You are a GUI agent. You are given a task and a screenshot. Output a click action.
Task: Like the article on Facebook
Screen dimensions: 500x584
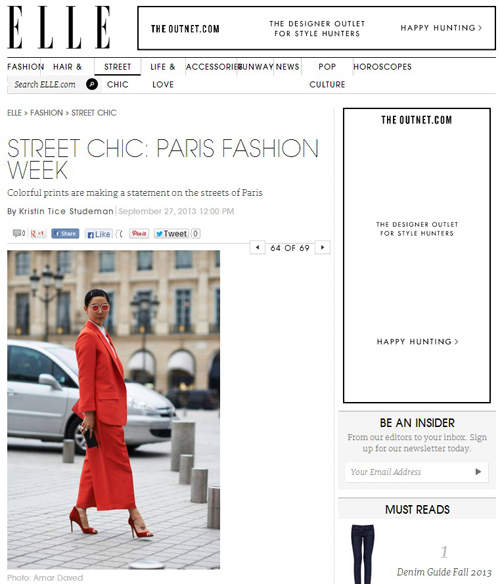tap(99, 234)
